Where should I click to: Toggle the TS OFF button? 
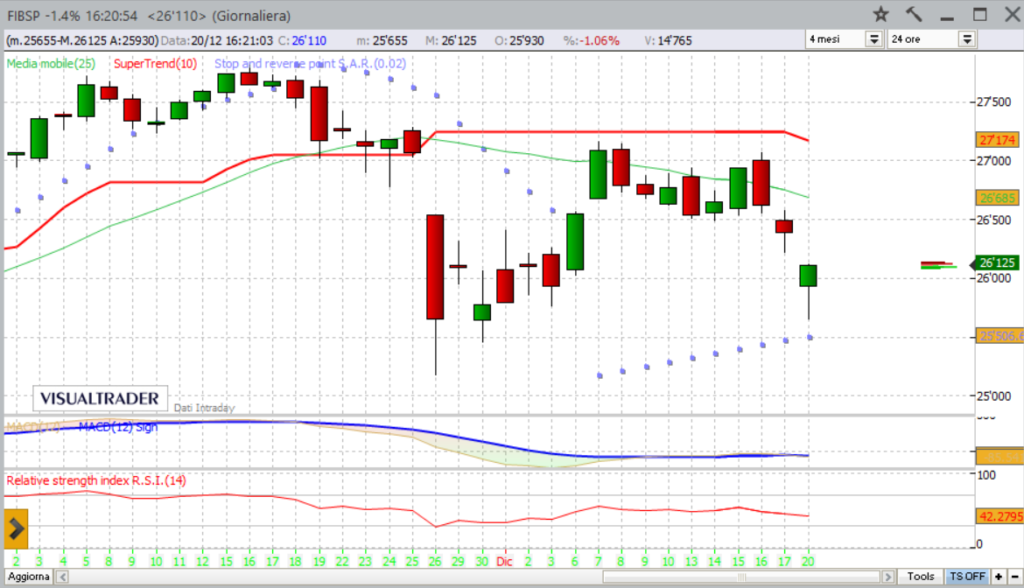tap(967, 576)
